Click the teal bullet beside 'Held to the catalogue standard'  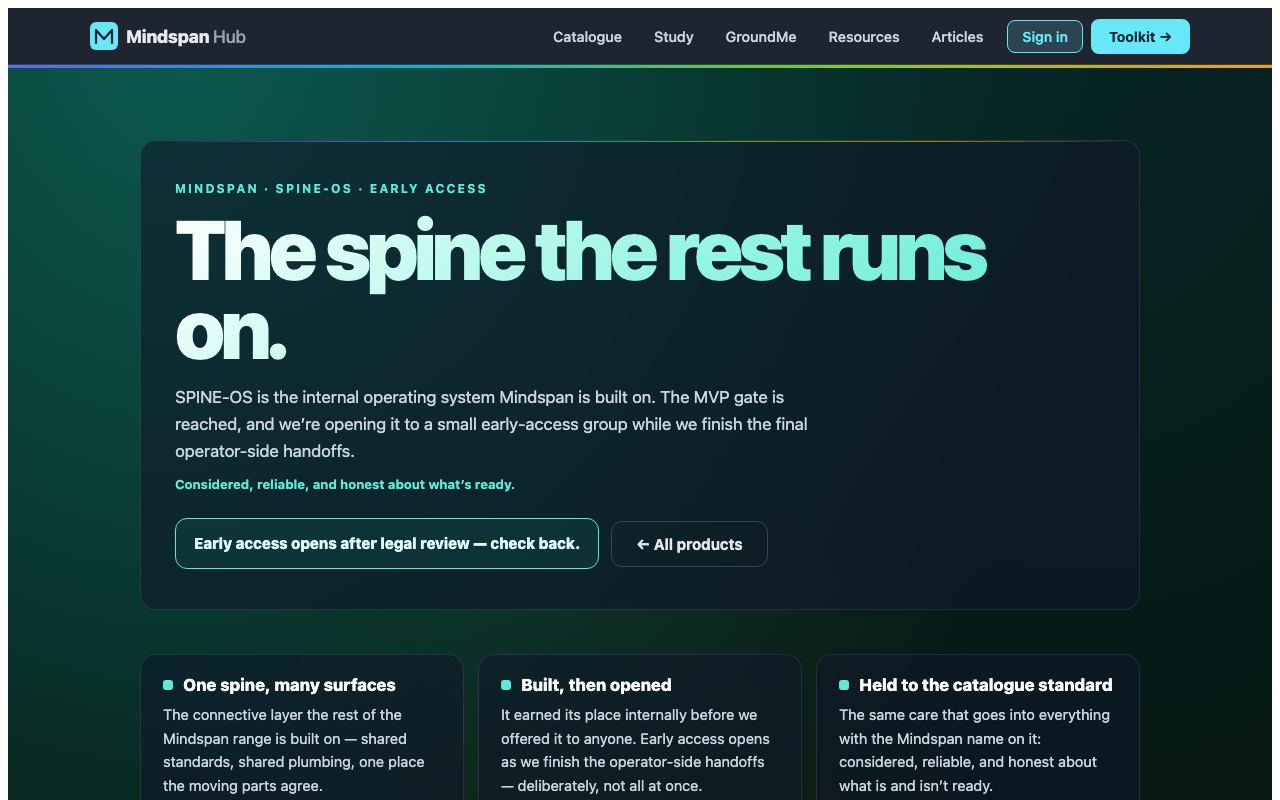844,685
